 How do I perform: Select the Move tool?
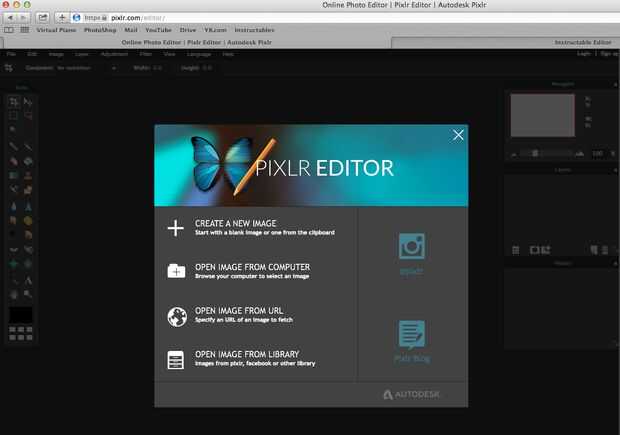28,102
